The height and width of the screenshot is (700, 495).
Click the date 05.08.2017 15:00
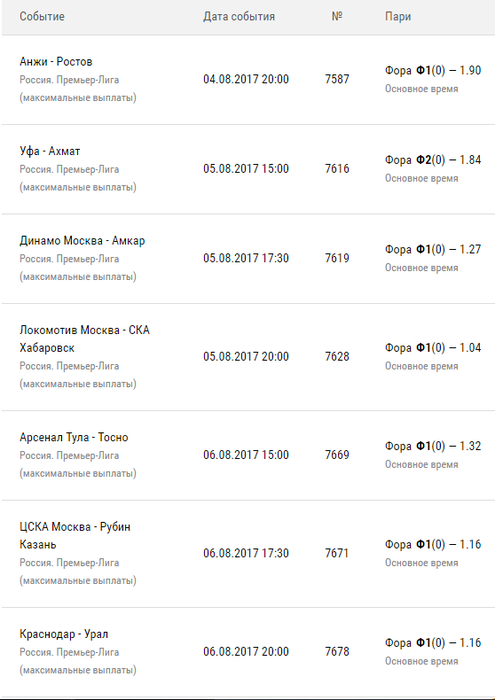[x=246, y=169]
